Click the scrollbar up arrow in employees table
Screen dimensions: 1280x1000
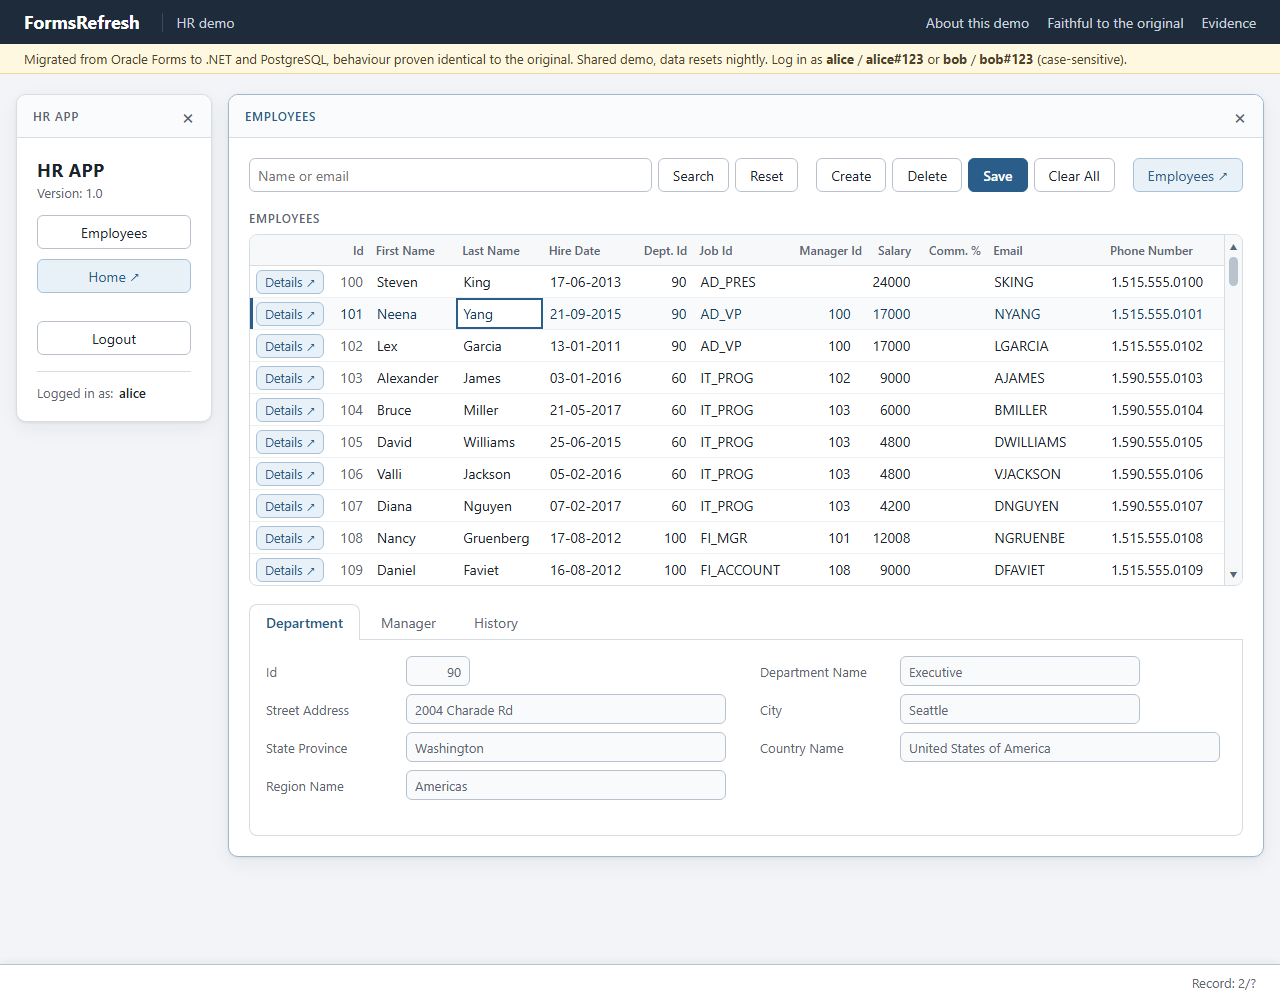pos(1233,247)
